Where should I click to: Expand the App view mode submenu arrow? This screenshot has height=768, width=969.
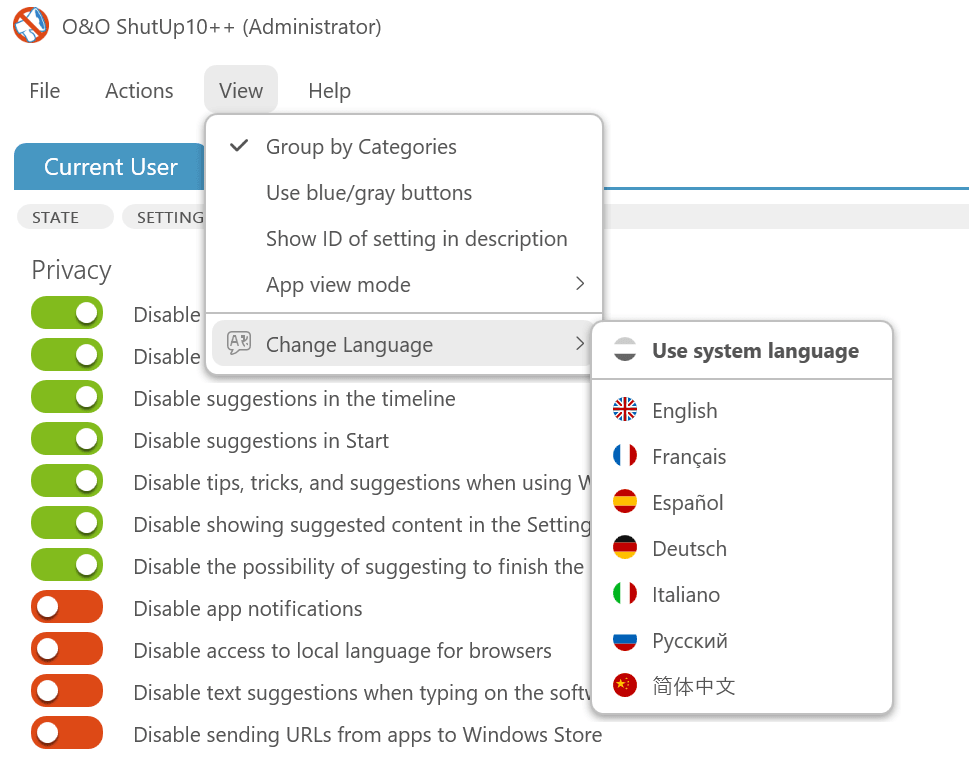pos(580,284)
